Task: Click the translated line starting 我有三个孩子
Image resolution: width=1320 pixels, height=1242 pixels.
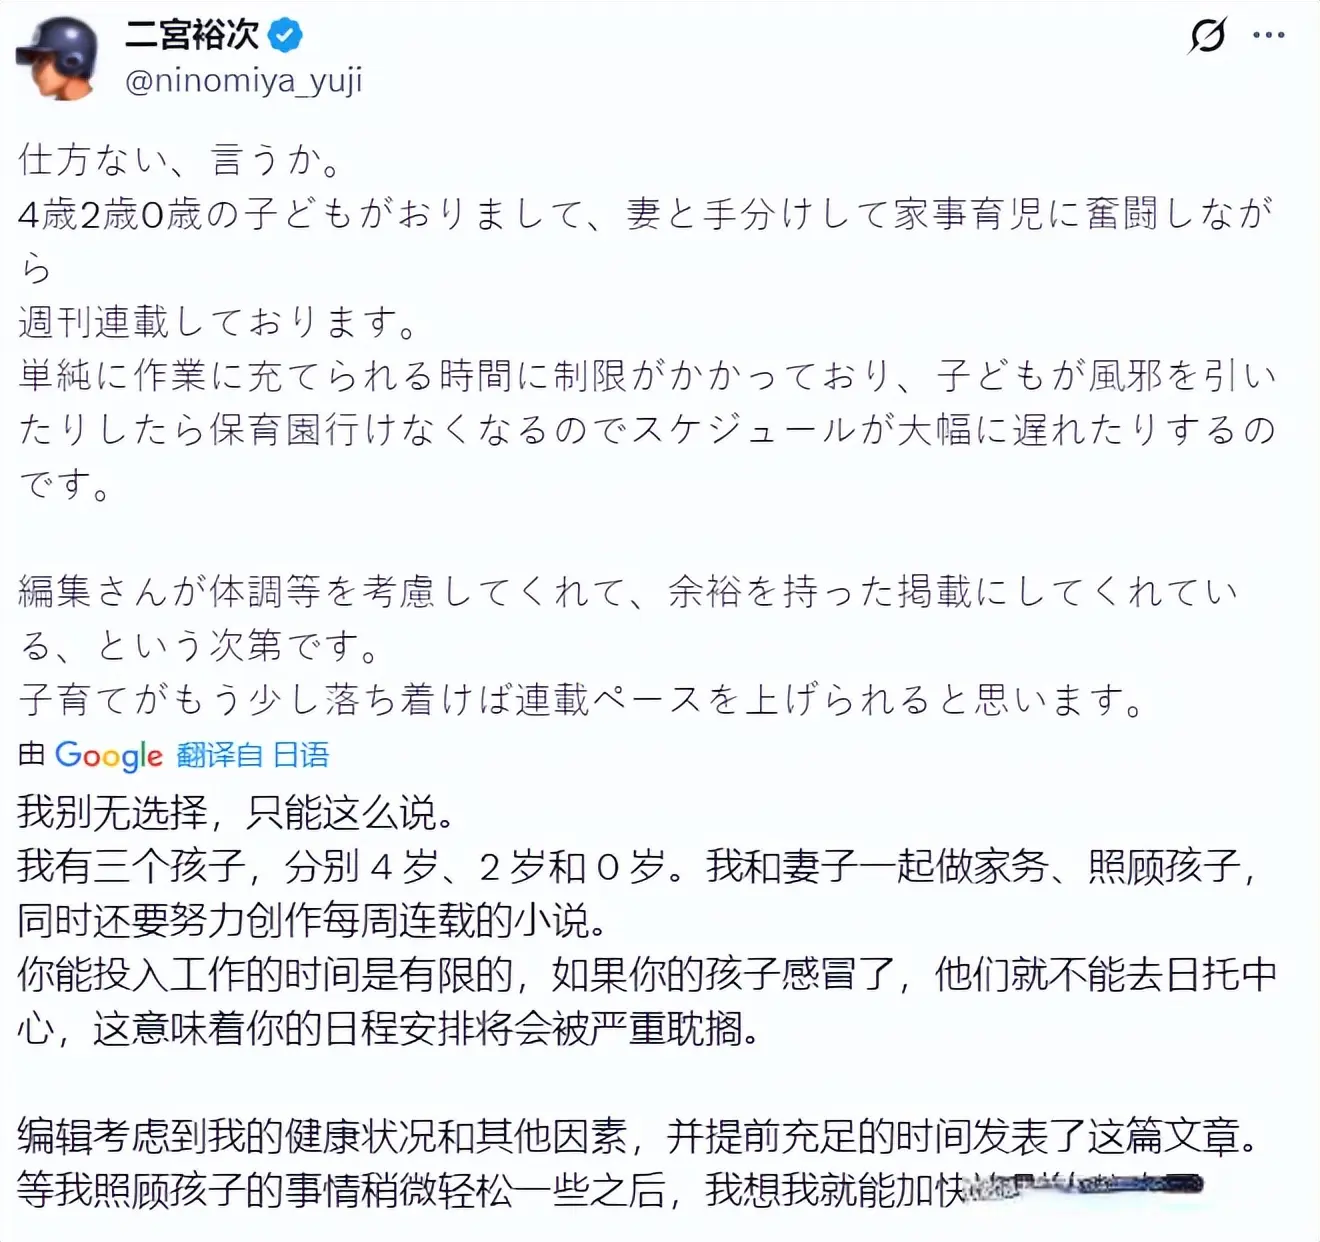Action: (636, 866)
